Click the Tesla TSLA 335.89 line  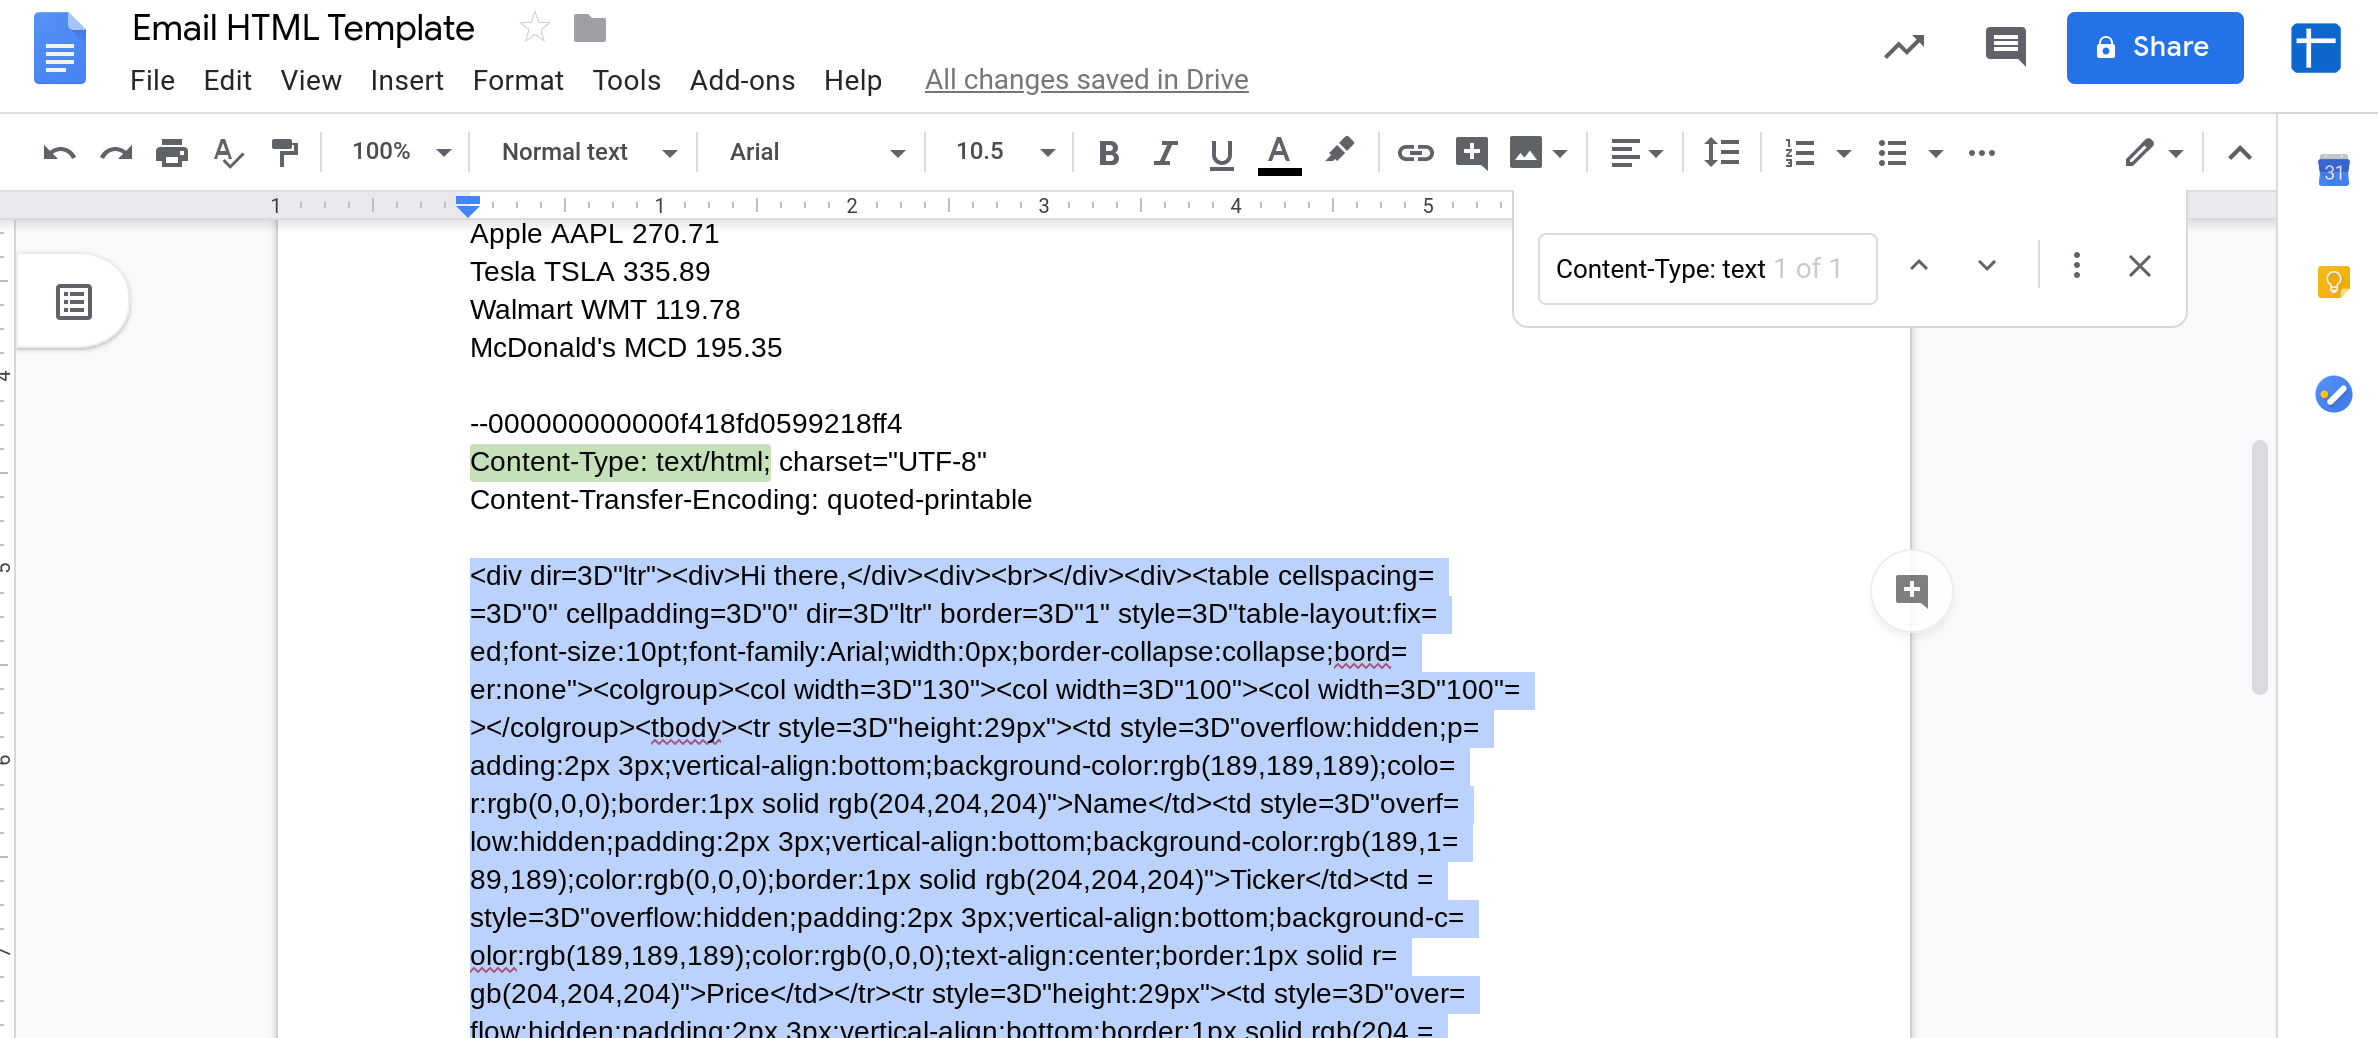(x=590, y=272)
